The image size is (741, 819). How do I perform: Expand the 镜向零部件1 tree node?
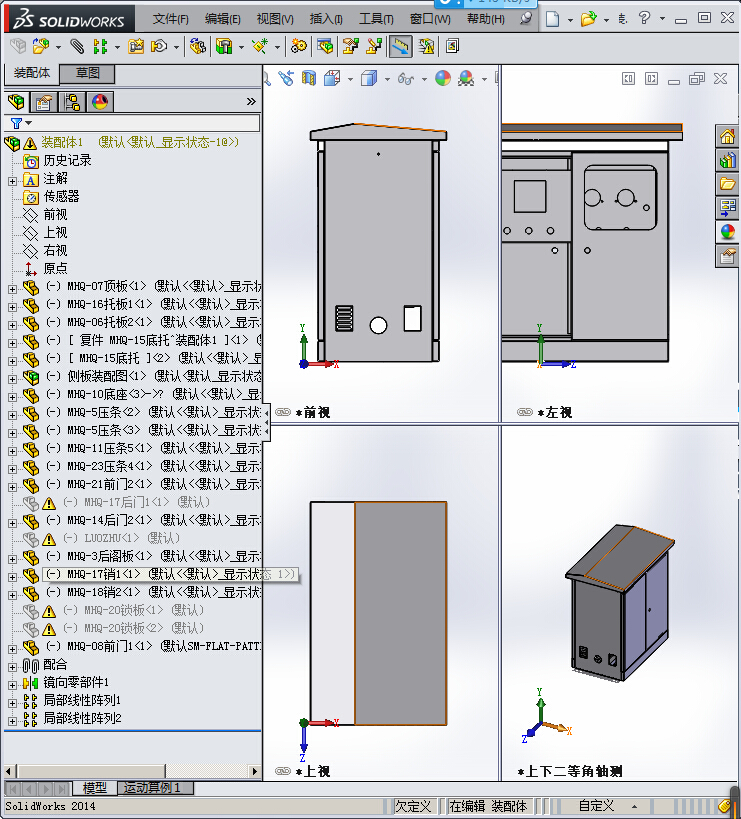(x=12, y=685)
